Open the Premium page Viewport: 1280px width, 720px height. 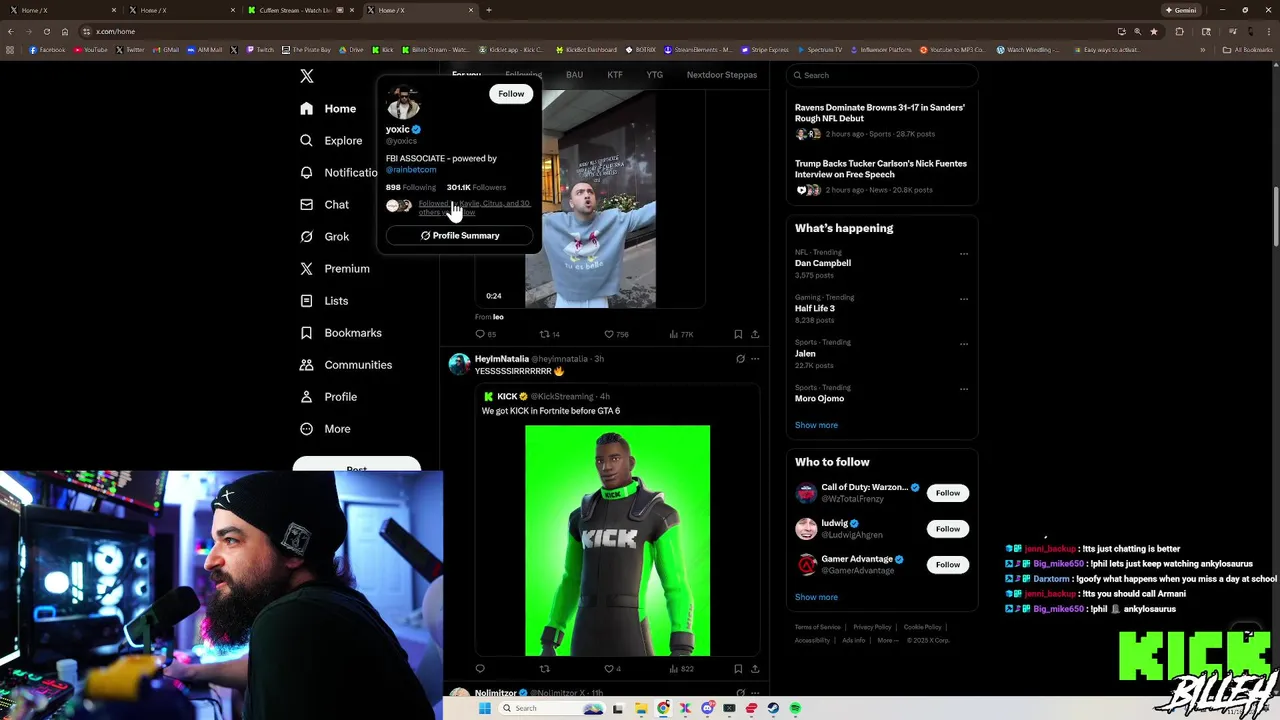point(335,268)
